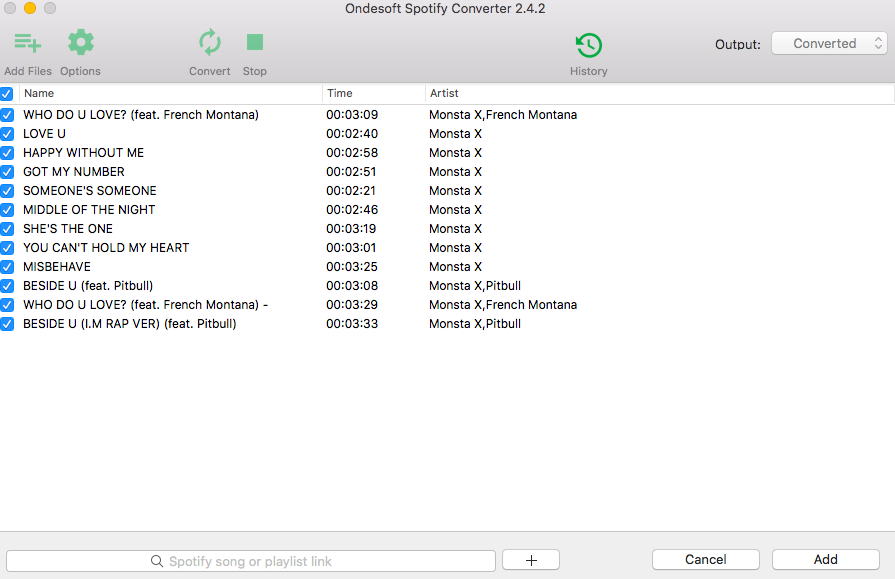
Task: Open the Output folder dropdown
Action: (x=829, y=43)
